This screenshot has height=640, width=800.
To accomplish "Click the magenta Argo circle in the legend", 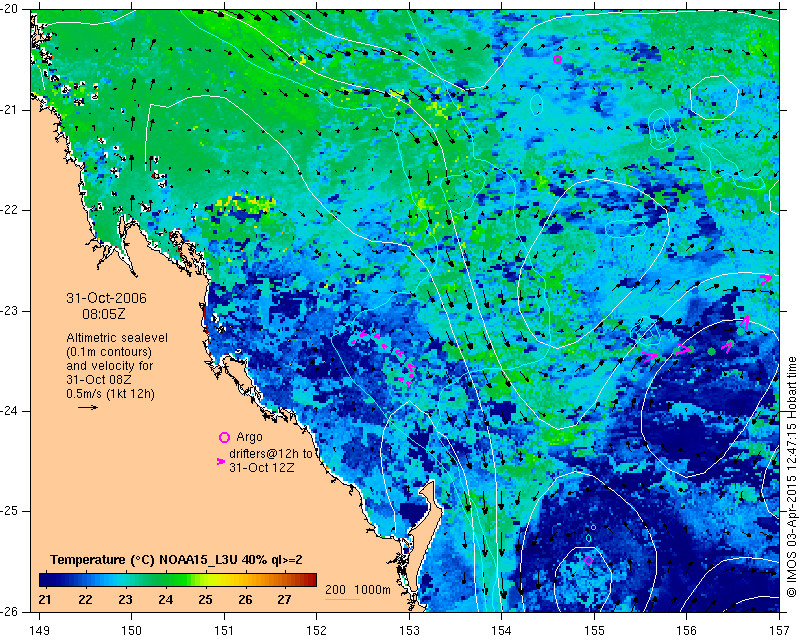I will [224, 437].
